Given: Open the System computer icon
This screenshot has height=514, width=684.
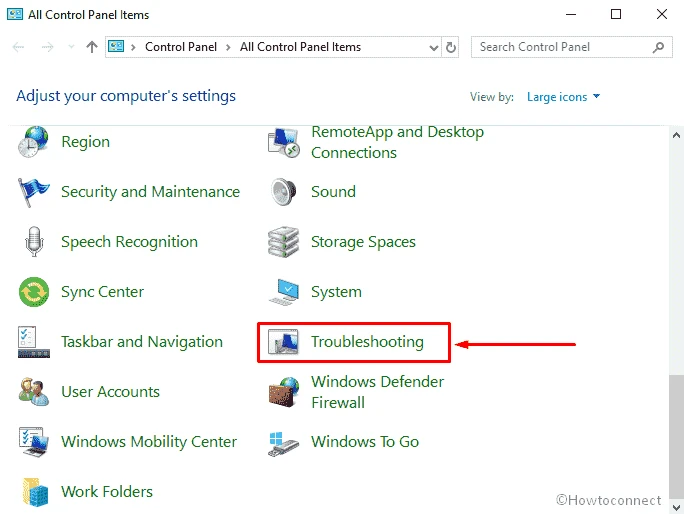Looking at the screenshot, I should click(x=284, y=291).
